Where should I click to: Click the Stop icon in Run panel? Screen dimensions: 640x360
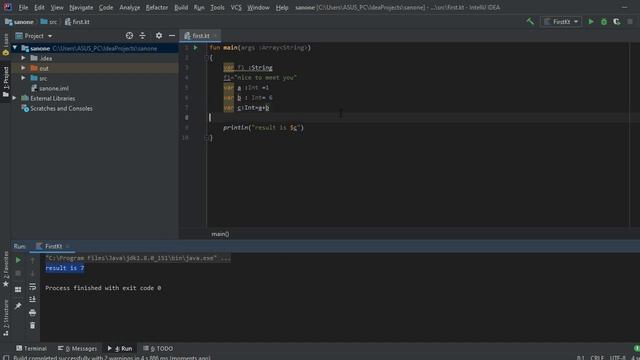point(18,273)
